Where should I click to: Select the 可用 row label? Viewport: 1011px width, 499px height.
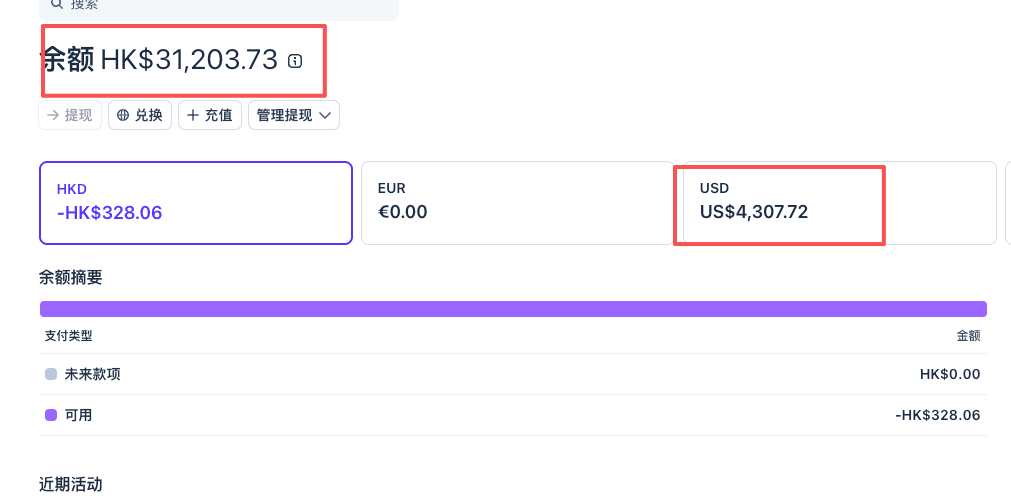pyautogui.click(x=78, y=415)
